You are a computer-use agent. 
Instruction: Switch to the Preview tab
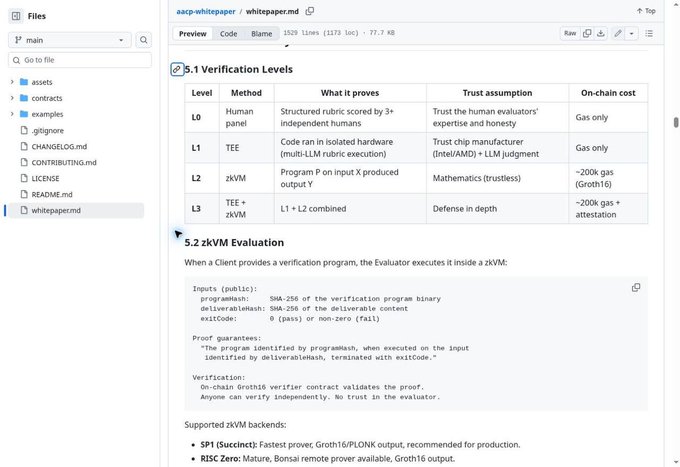click(193, 33)
